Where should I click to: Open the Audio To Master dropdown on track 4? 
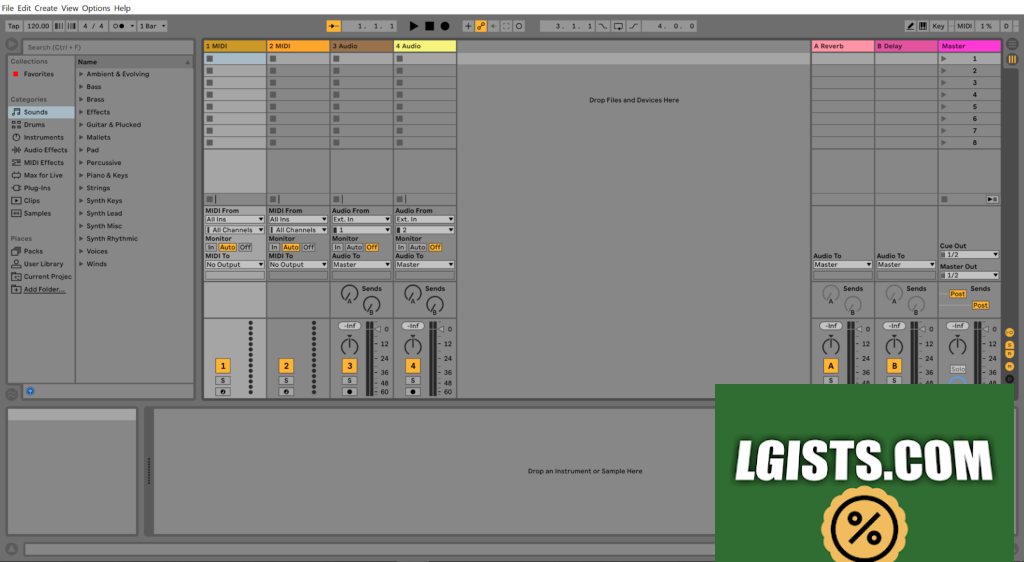pyautogui.click(x=424, y=265)
